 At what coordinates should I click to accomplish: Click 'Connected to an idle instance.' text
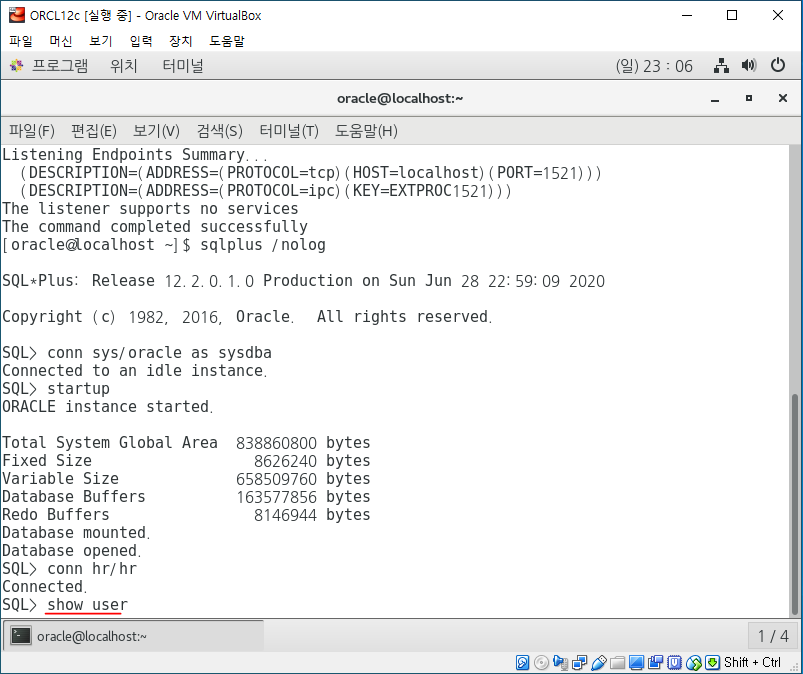tap(134, 370)
